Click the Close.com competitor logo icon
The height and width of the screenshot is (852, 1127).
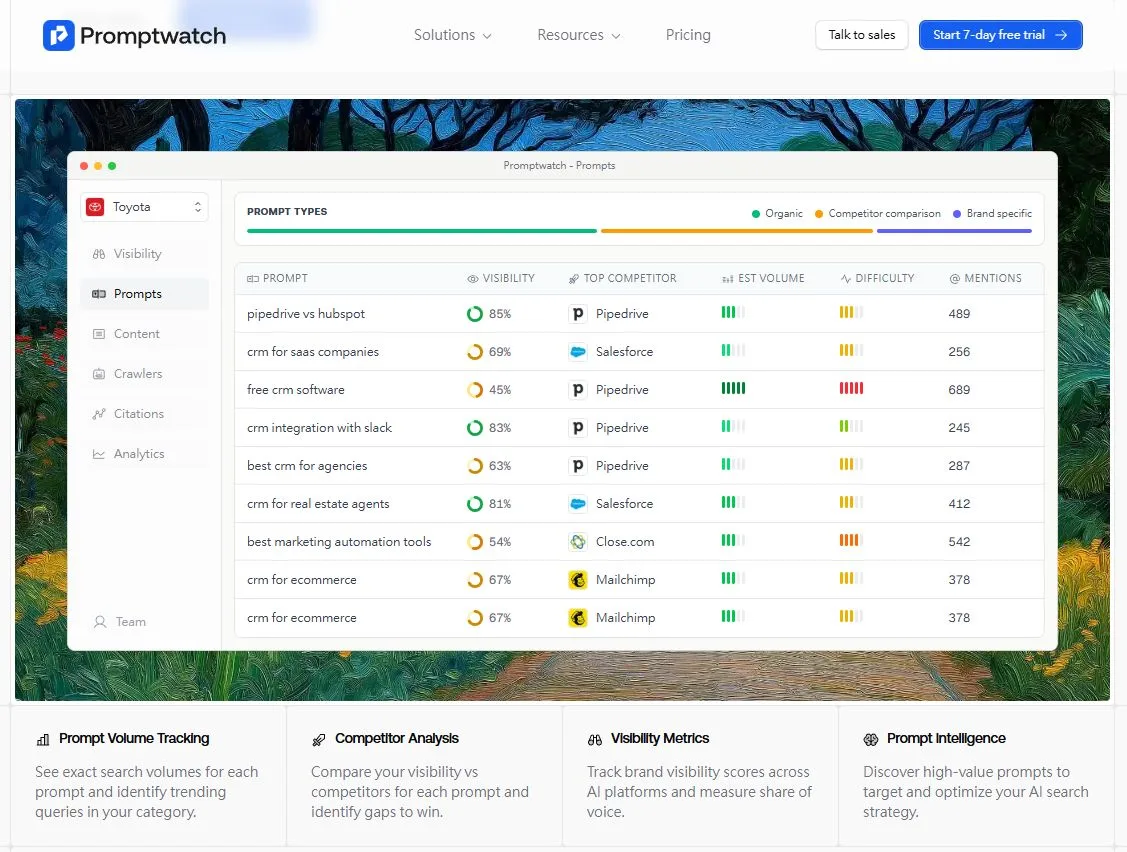[x=577, y=542]
